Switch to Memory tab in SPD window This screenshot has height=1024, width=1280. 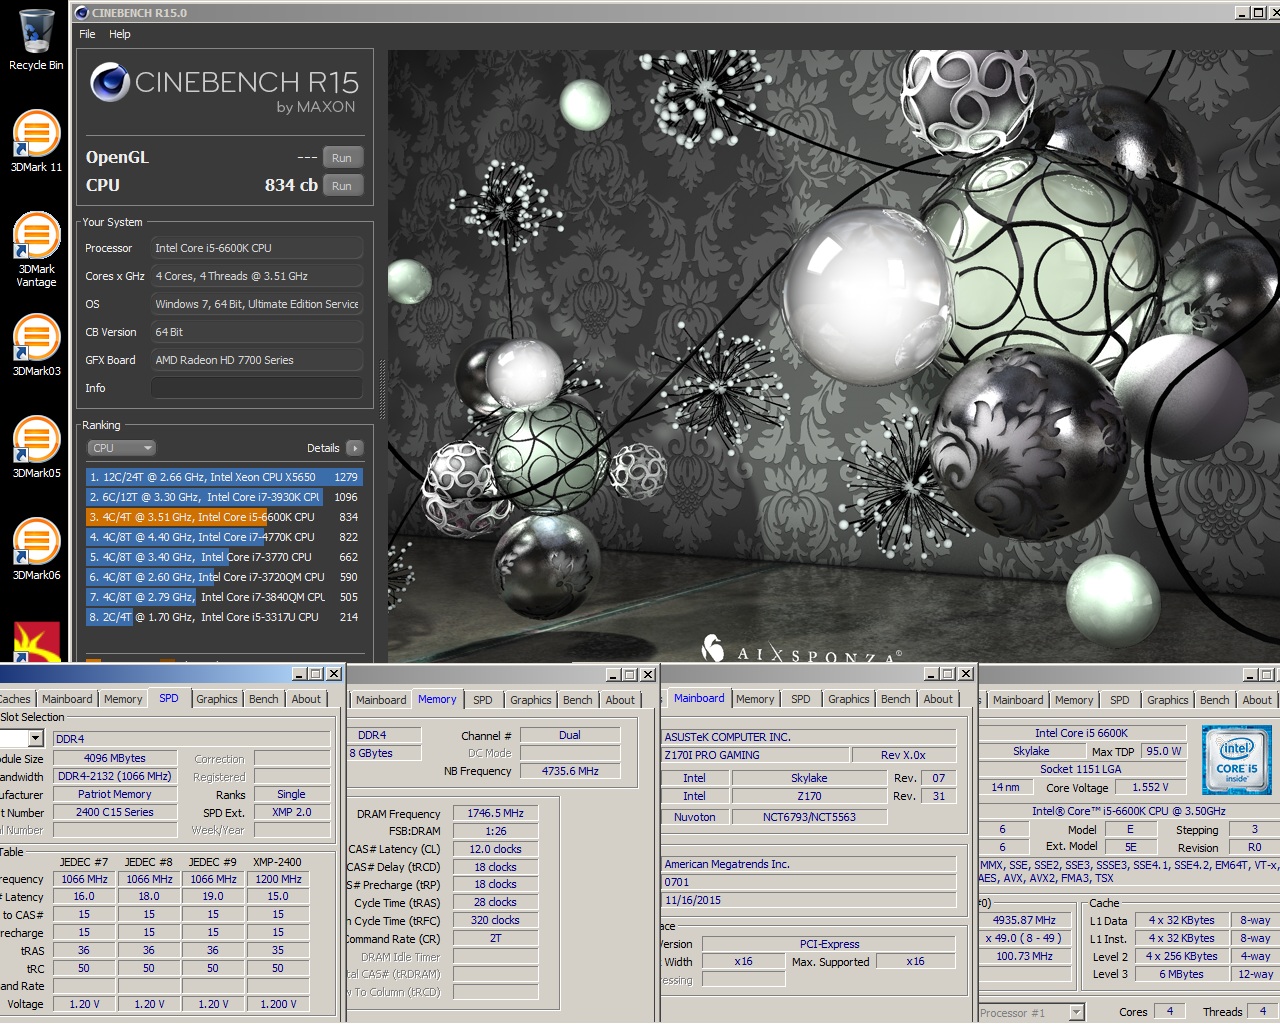click(123, 699)
